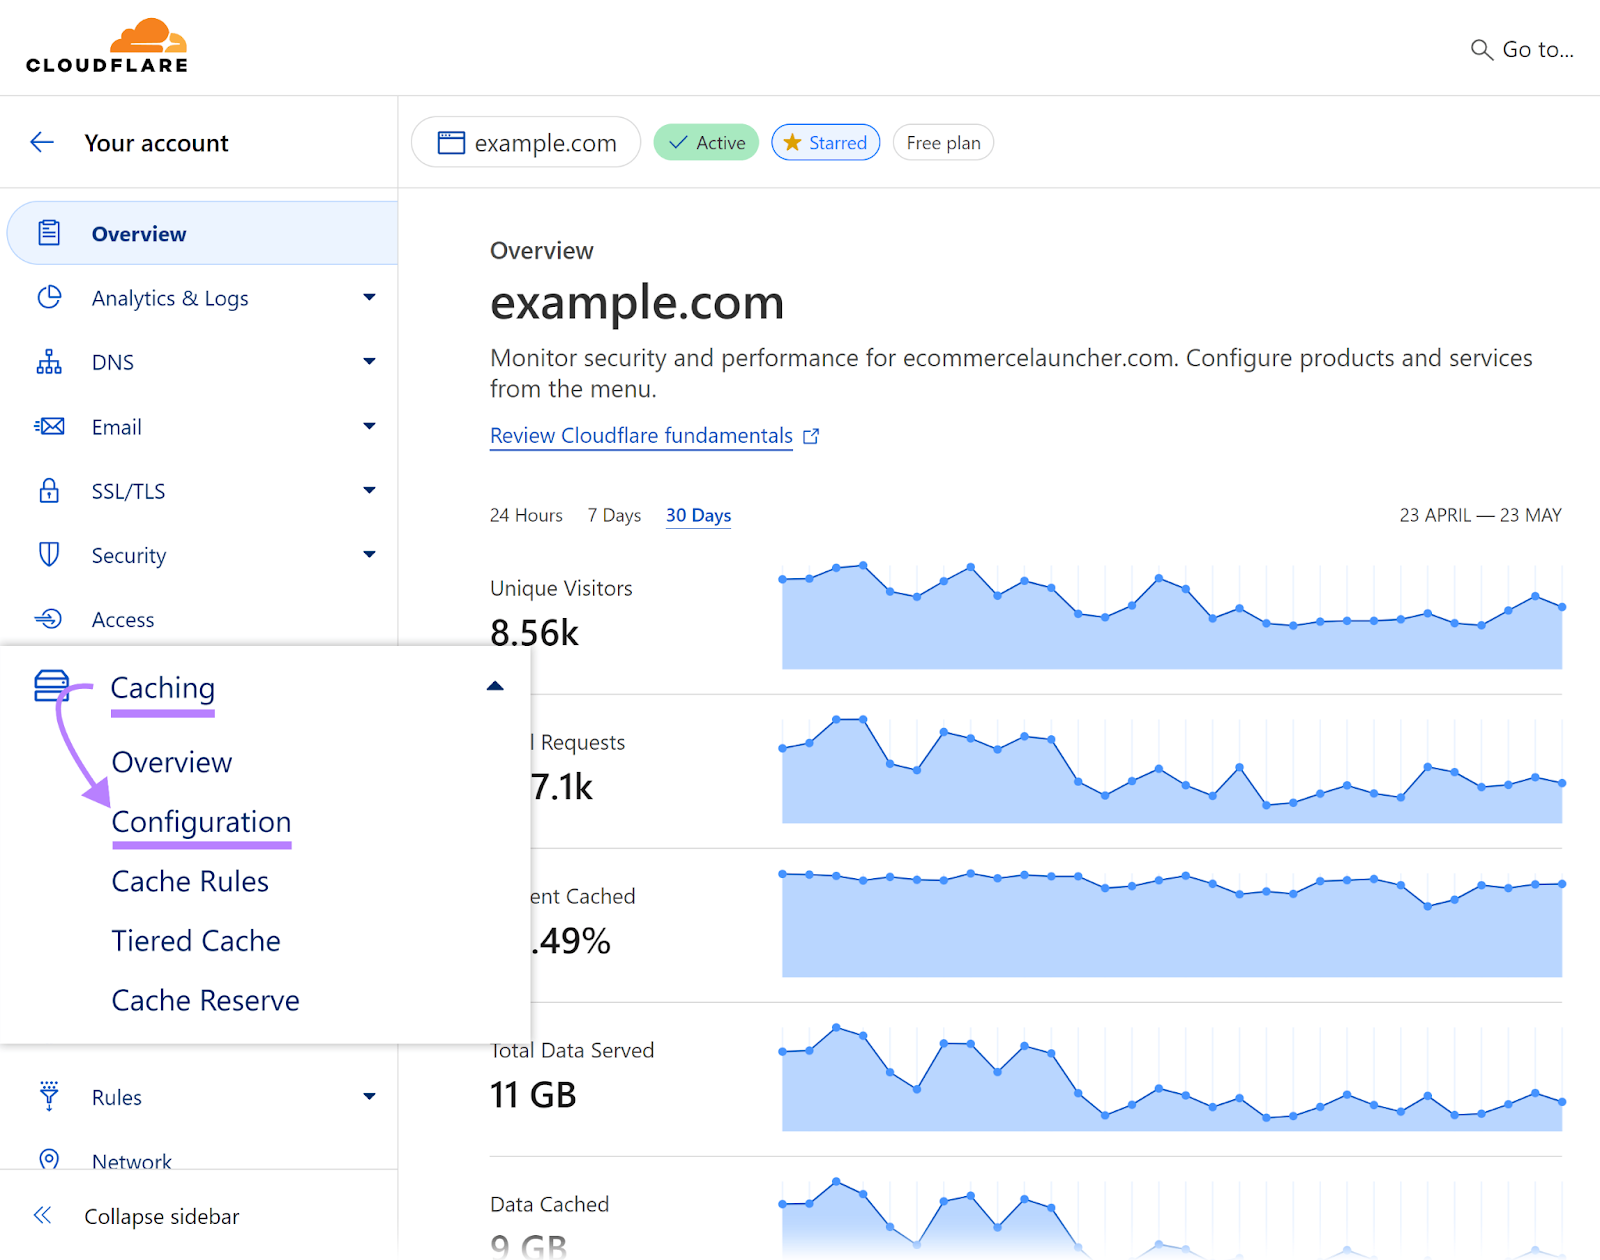Click the Cloudflare logo
The image size is (1600, 1260).
point(106,44)
